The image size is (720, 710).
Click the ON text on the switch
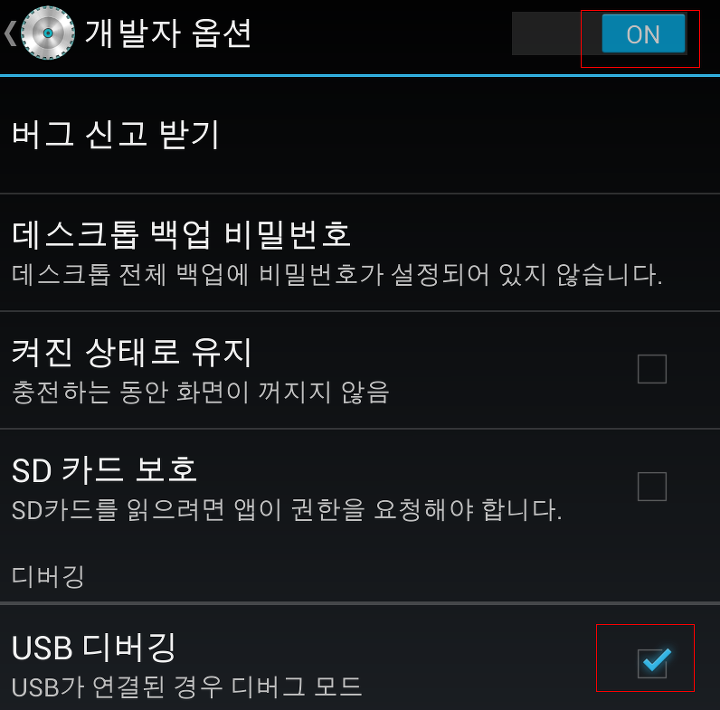tap(643, 34)
